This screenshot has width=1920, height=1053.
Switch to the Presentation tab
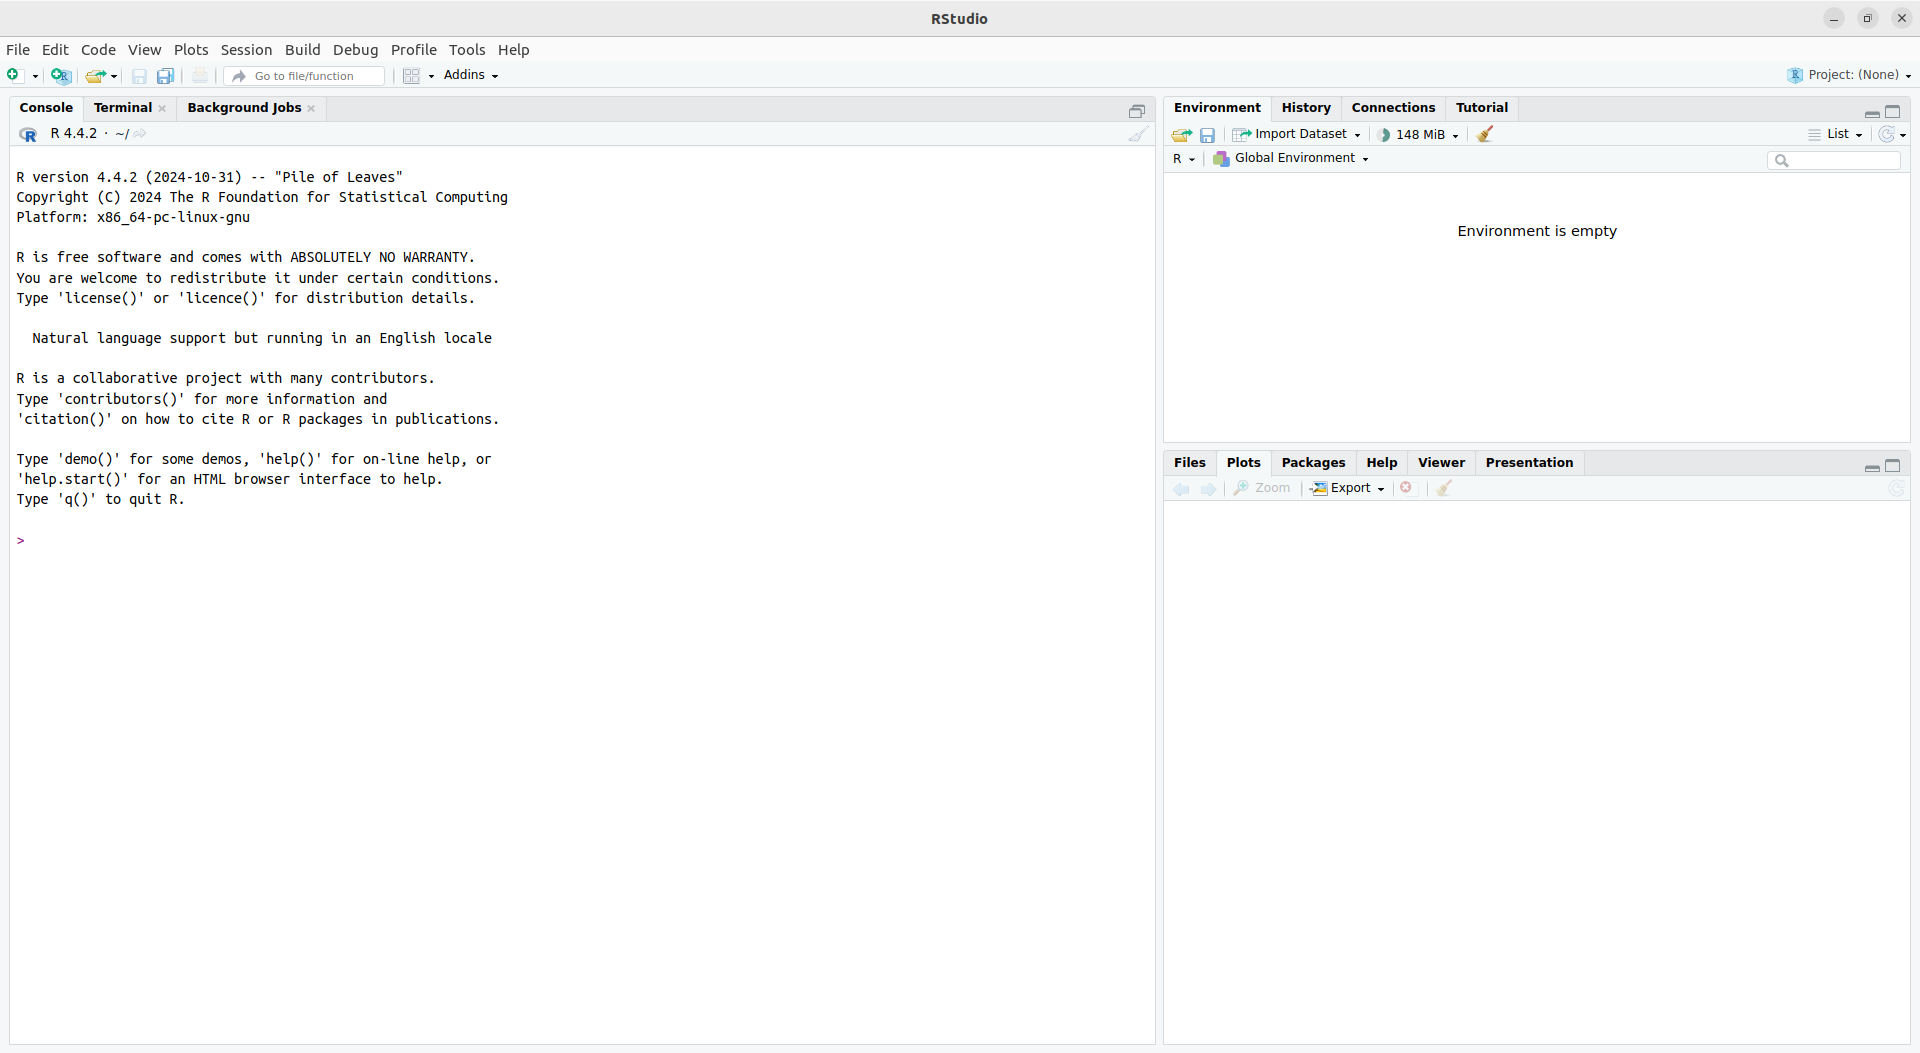(1529, 463)
